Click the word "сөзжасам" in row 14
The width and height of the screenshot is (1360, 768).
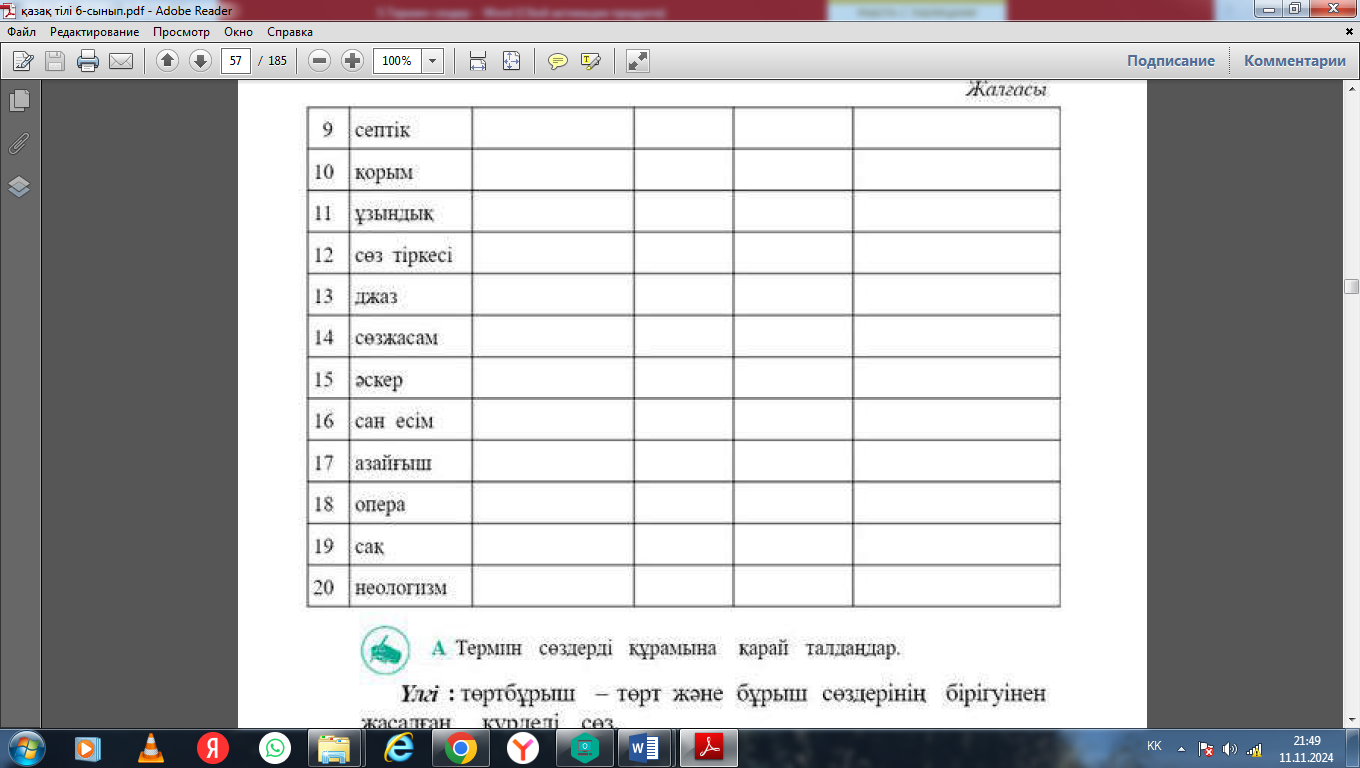click(397, 338)
